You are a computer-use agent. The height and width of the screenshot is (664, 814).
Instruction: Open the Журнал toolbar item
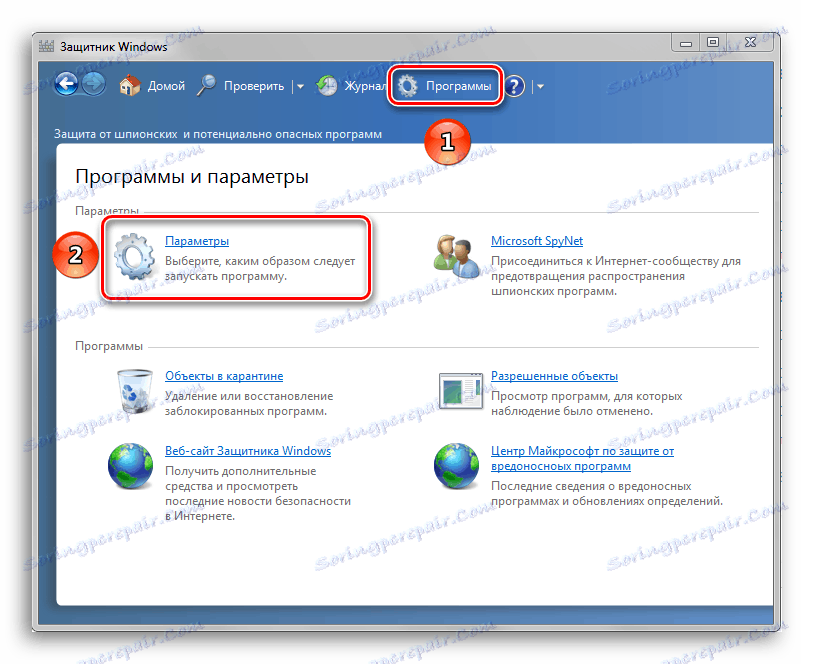tap(365, 86)
